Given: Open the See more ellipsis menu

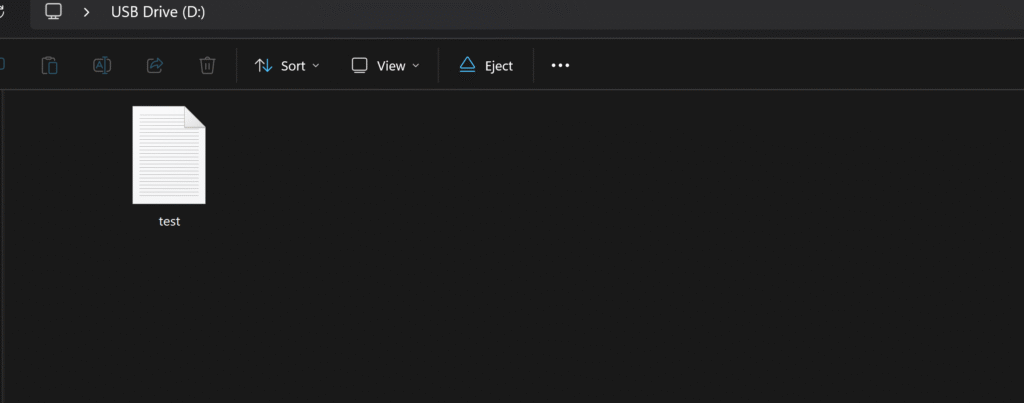Looking at the screenshot, I should coord(560,65).
